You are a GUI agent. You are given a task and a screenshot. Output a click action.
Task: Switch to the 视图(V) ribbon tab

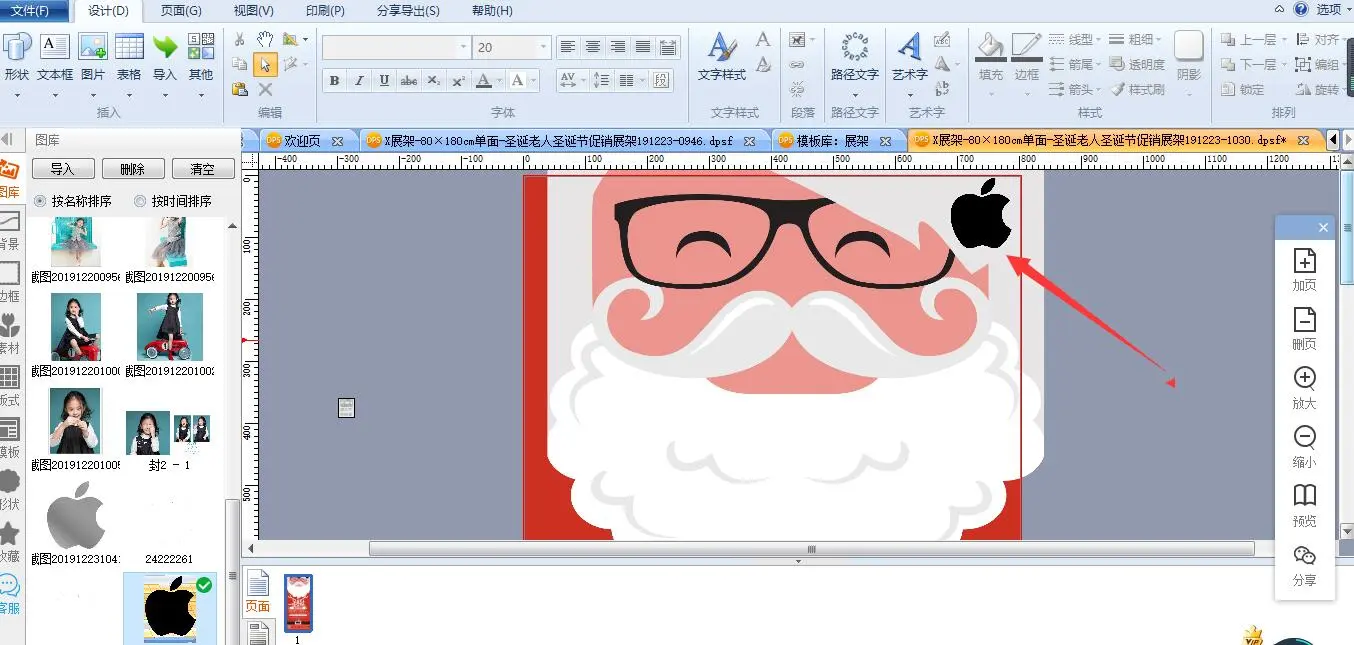pyautogui.click(x=253, y=11)
